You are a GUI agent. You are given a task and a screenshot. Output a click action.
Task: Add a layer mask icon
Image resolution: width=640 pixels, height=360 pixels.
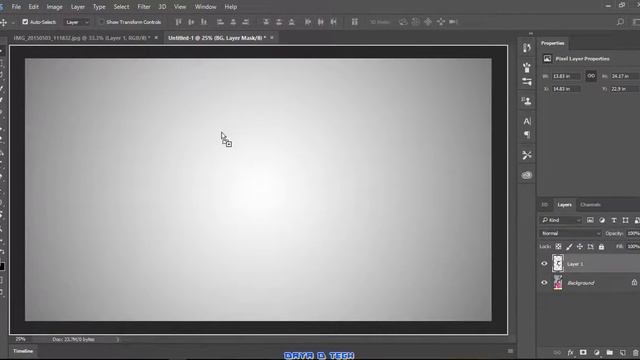583,353
